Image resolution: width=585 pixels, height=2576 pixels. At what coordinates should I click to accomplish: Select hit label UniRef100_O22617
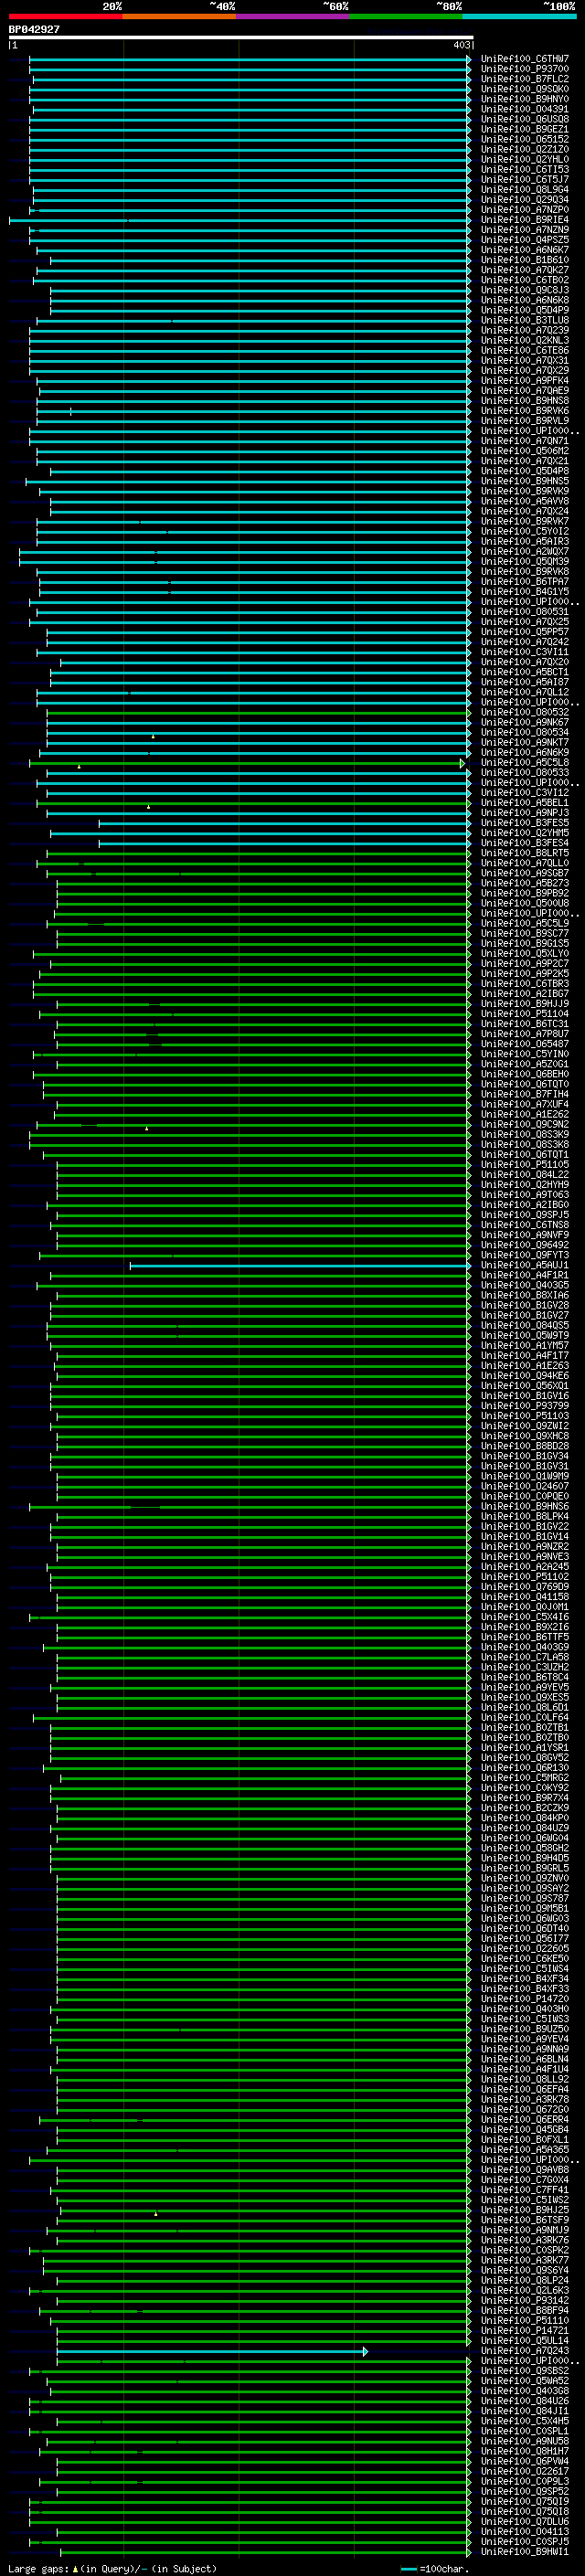point(525,2471)
